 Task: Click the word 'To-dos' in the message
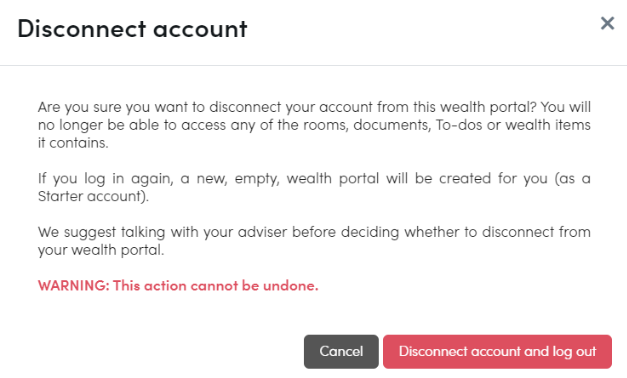pyautogui.click(x=459, y=125)
